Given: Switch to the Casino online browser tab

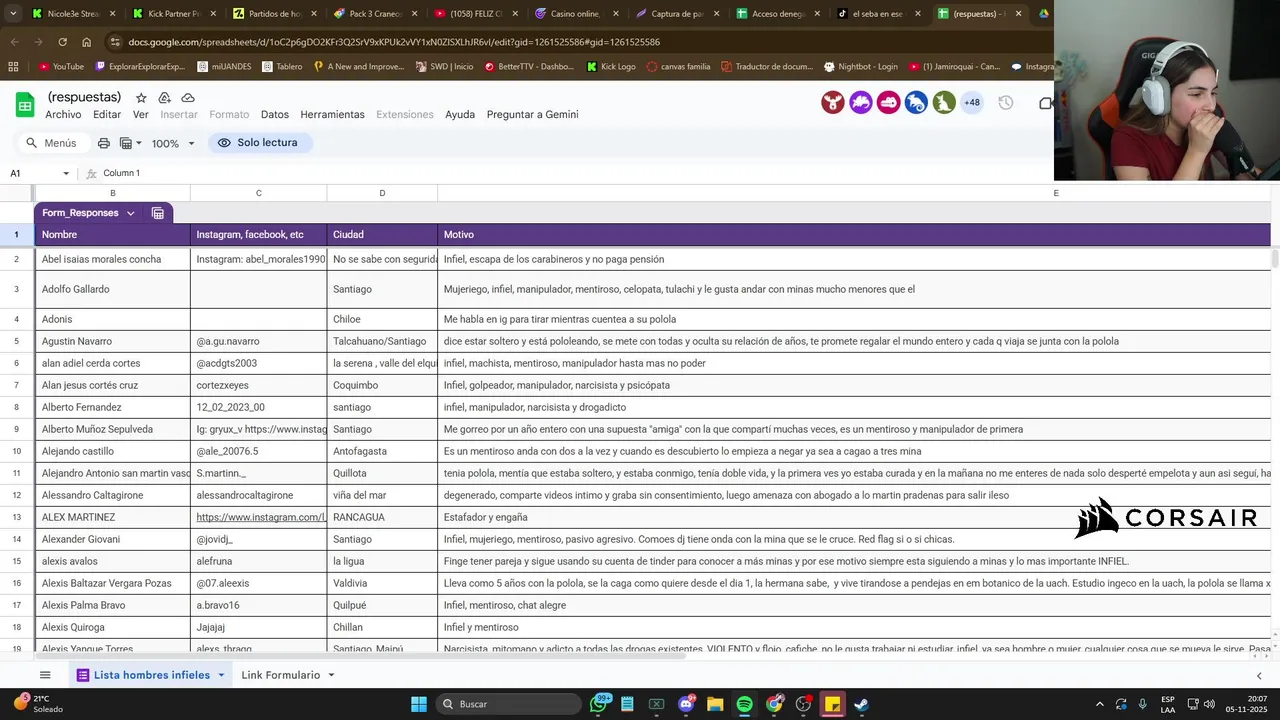Looking at the screenshot, I should (x=577, y=14).
